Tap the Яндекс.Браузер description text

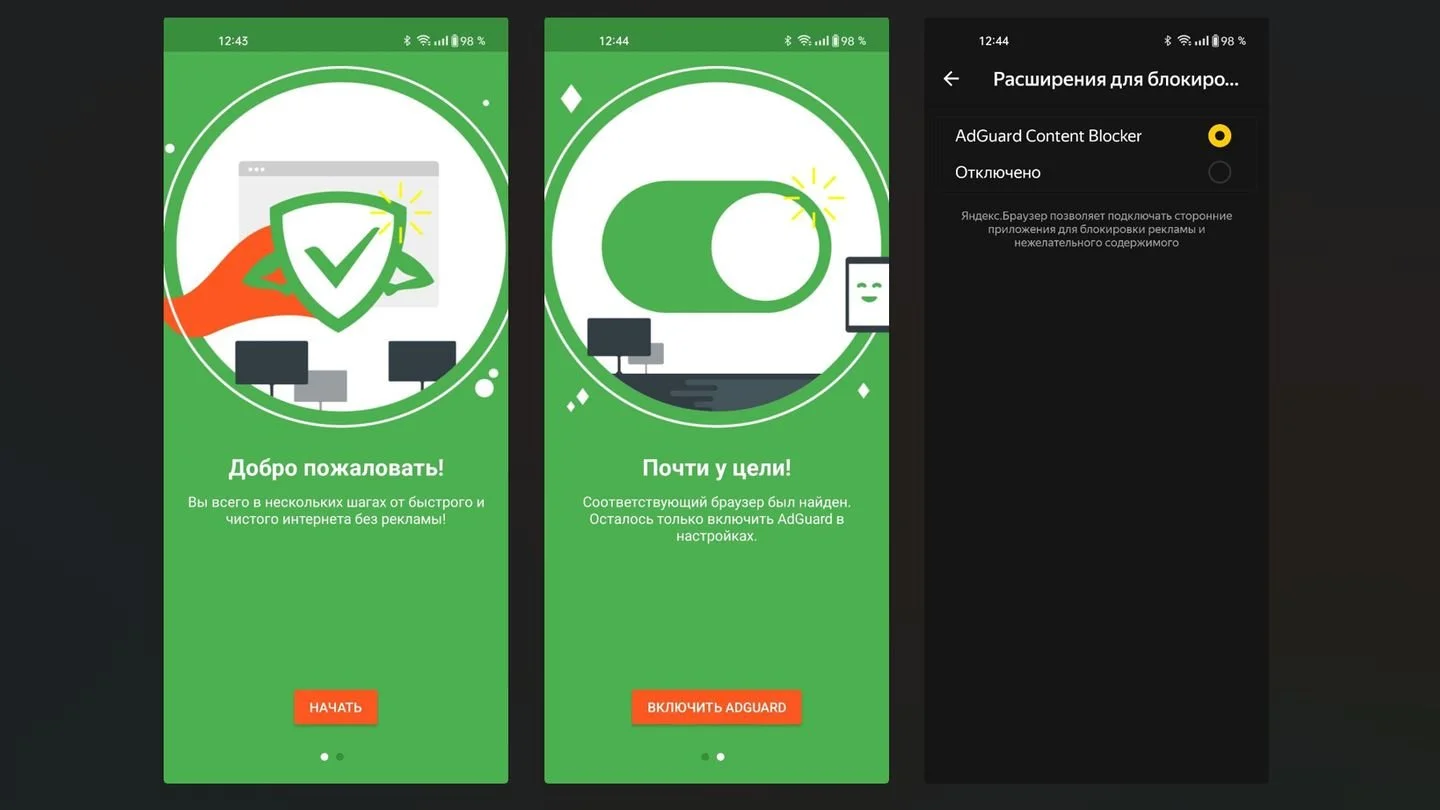(x=1096, y=229)
